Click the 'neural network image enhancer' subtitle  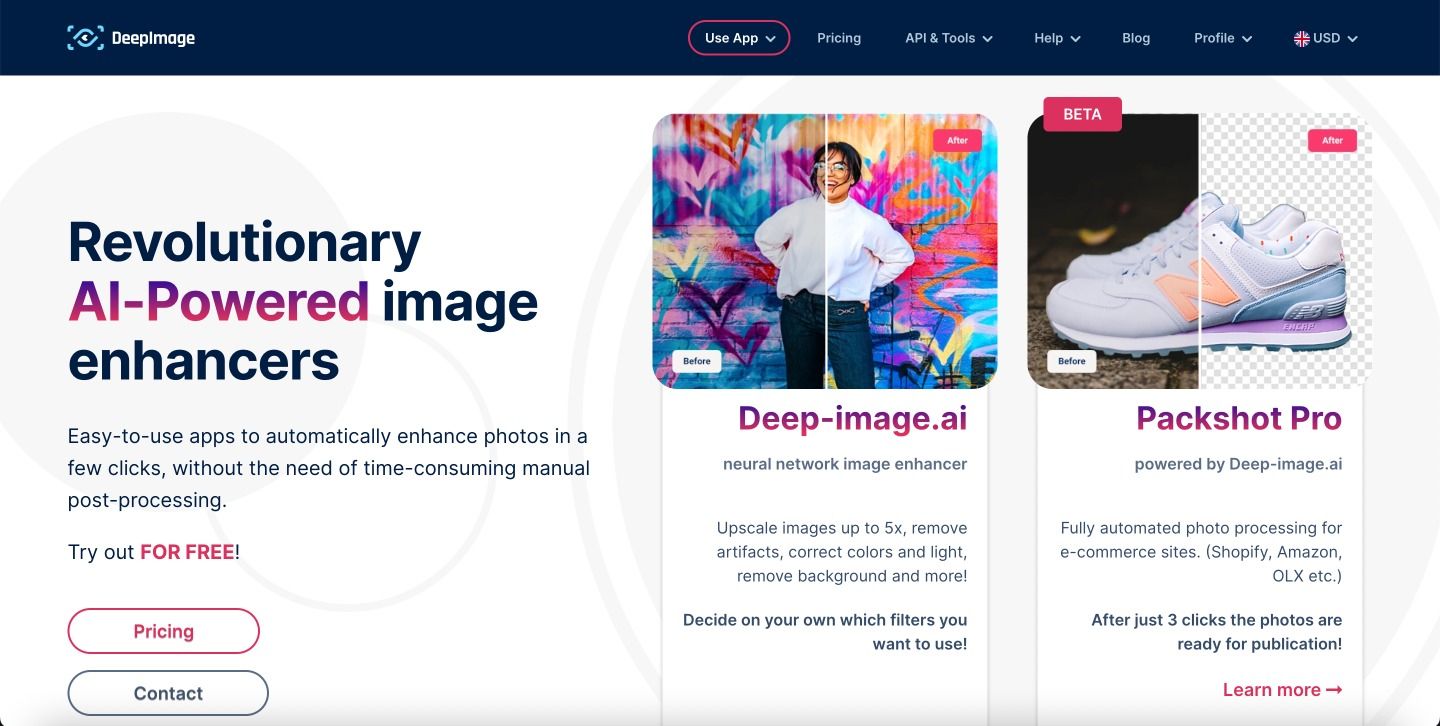point(845,464)
